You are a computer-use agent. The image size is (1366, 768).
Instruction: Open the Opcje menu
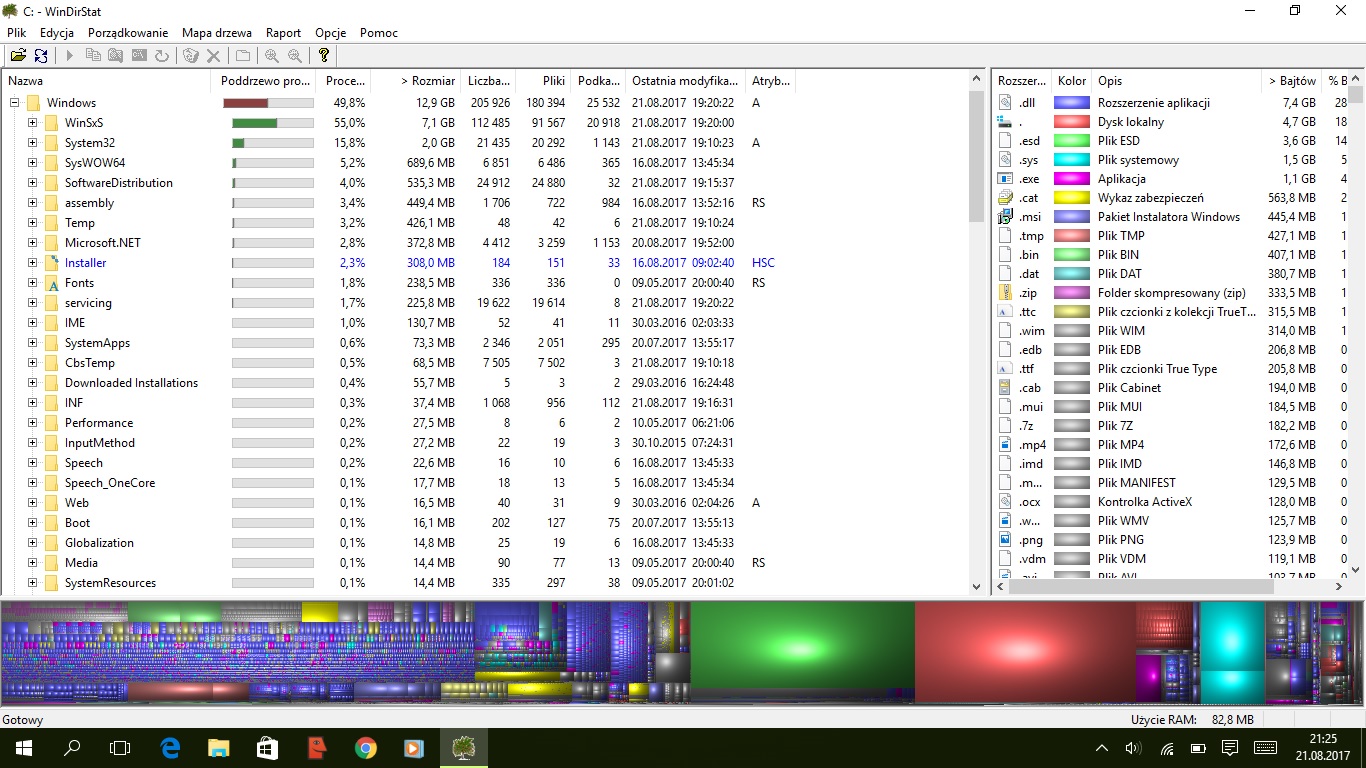(x=331, y=33)
